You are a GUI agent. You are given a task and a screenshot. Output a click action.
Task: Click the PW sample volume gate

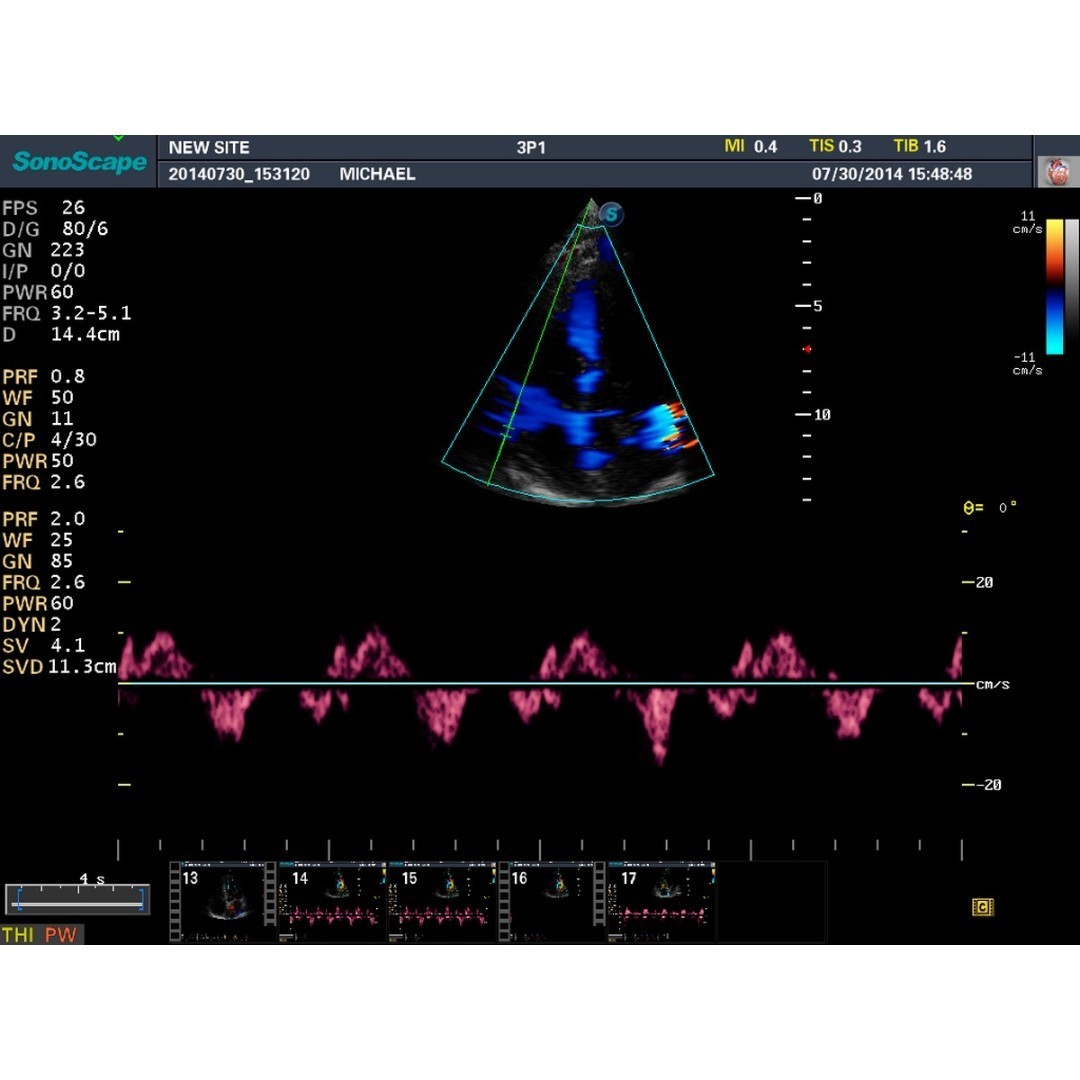point(507,432)
